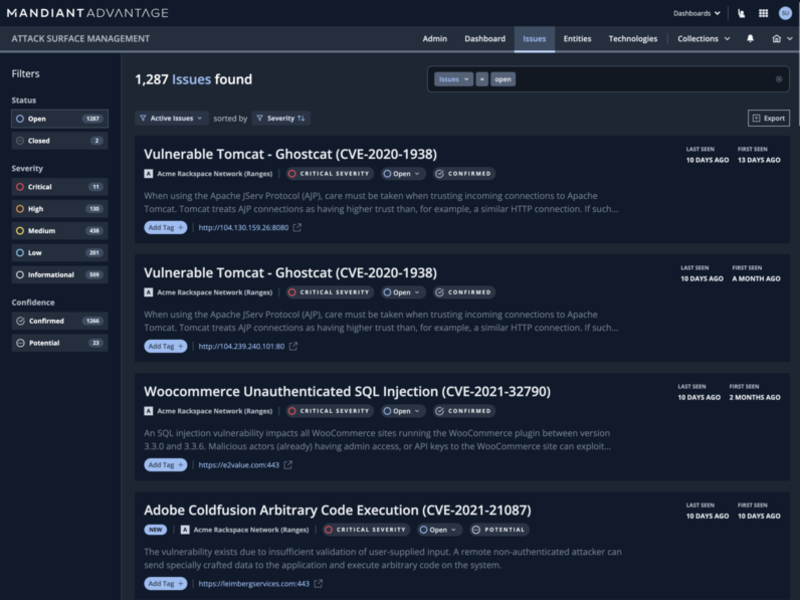Screen dimensions: 800x600
Task: Open status dropdown on Adobe Coldfusion issue
Action: [439, 530]
